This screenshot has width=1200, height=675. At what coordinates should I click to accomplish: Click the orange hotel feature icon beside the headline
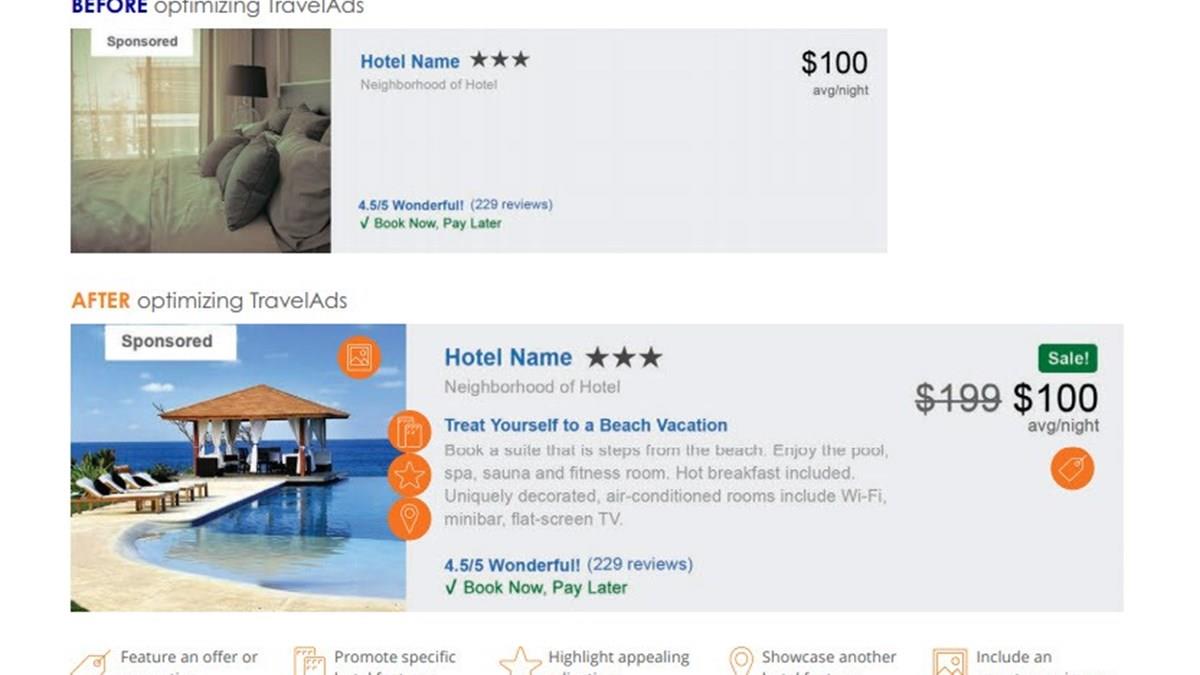click(409, 432)
